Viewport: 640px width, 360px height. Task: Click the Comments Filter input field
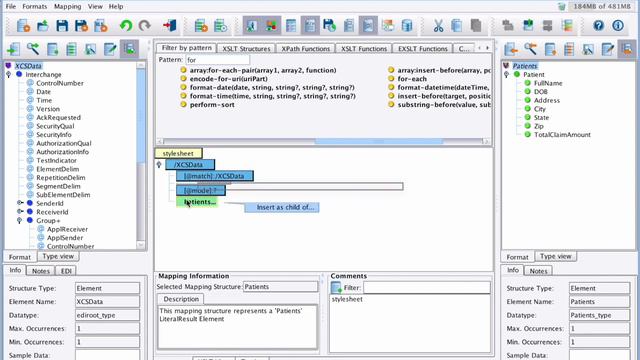click(x=427, y=288)
